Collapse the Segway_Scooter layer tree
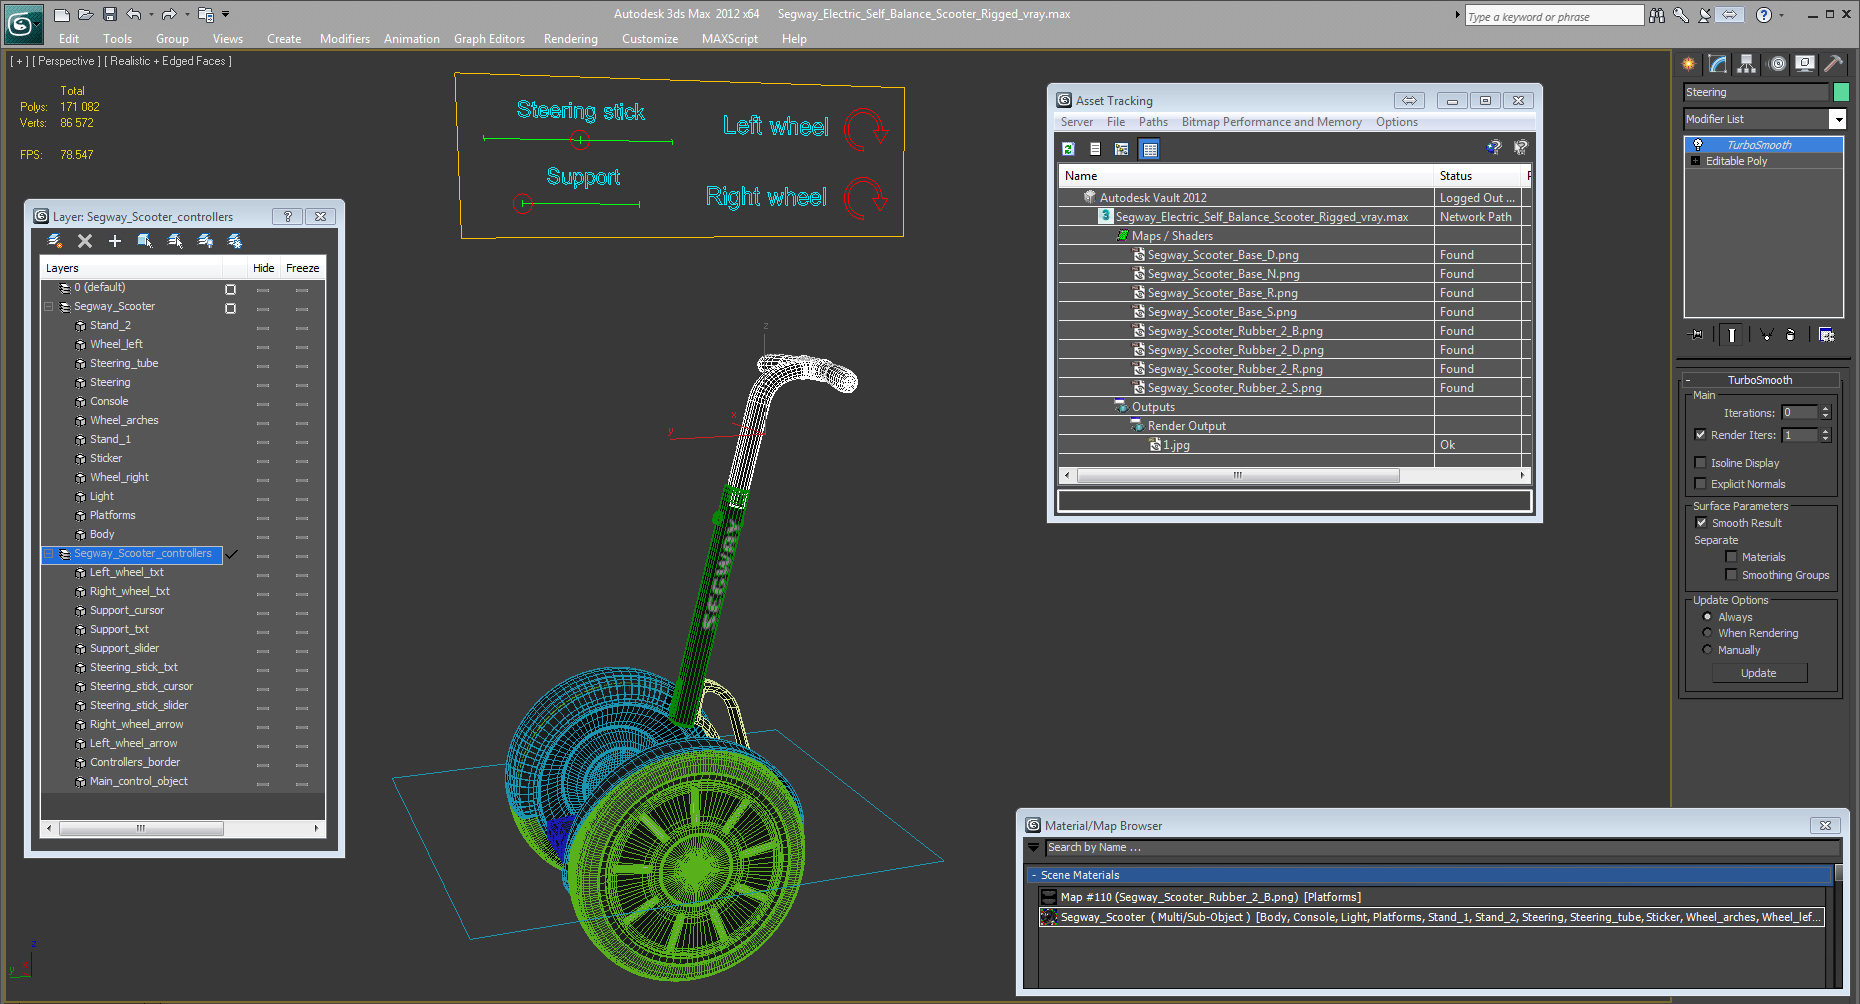 coord(48,307)
